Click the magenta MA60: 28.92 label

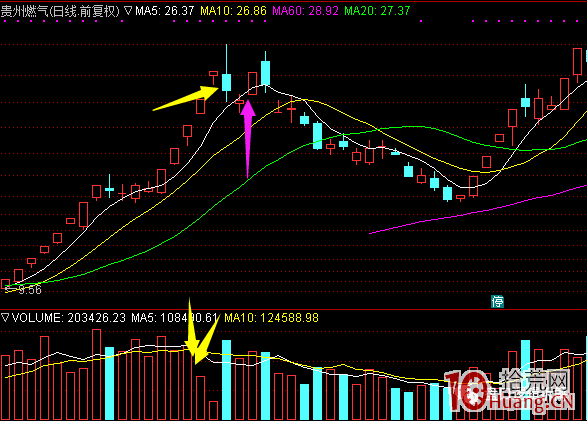tap(305, 11)
